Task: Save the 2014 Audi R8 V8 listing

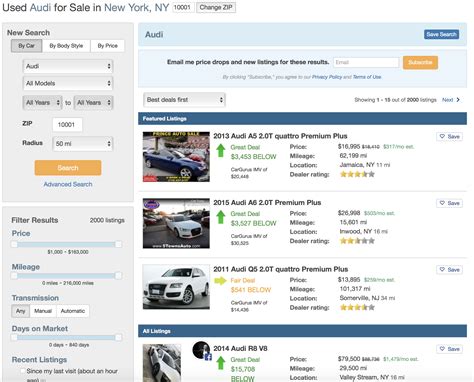Action: [449, 349]
